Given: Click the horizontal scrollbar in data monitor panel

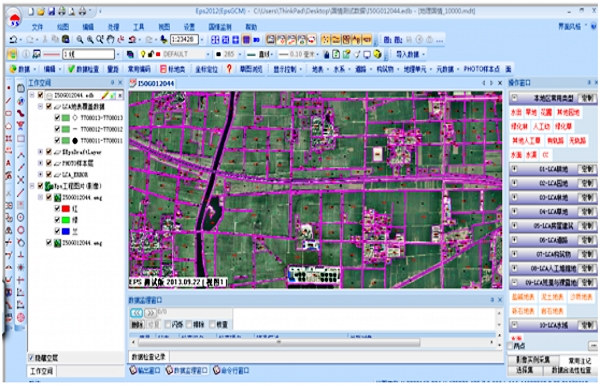Looking at the screenshot, I should tap(279, 342).
